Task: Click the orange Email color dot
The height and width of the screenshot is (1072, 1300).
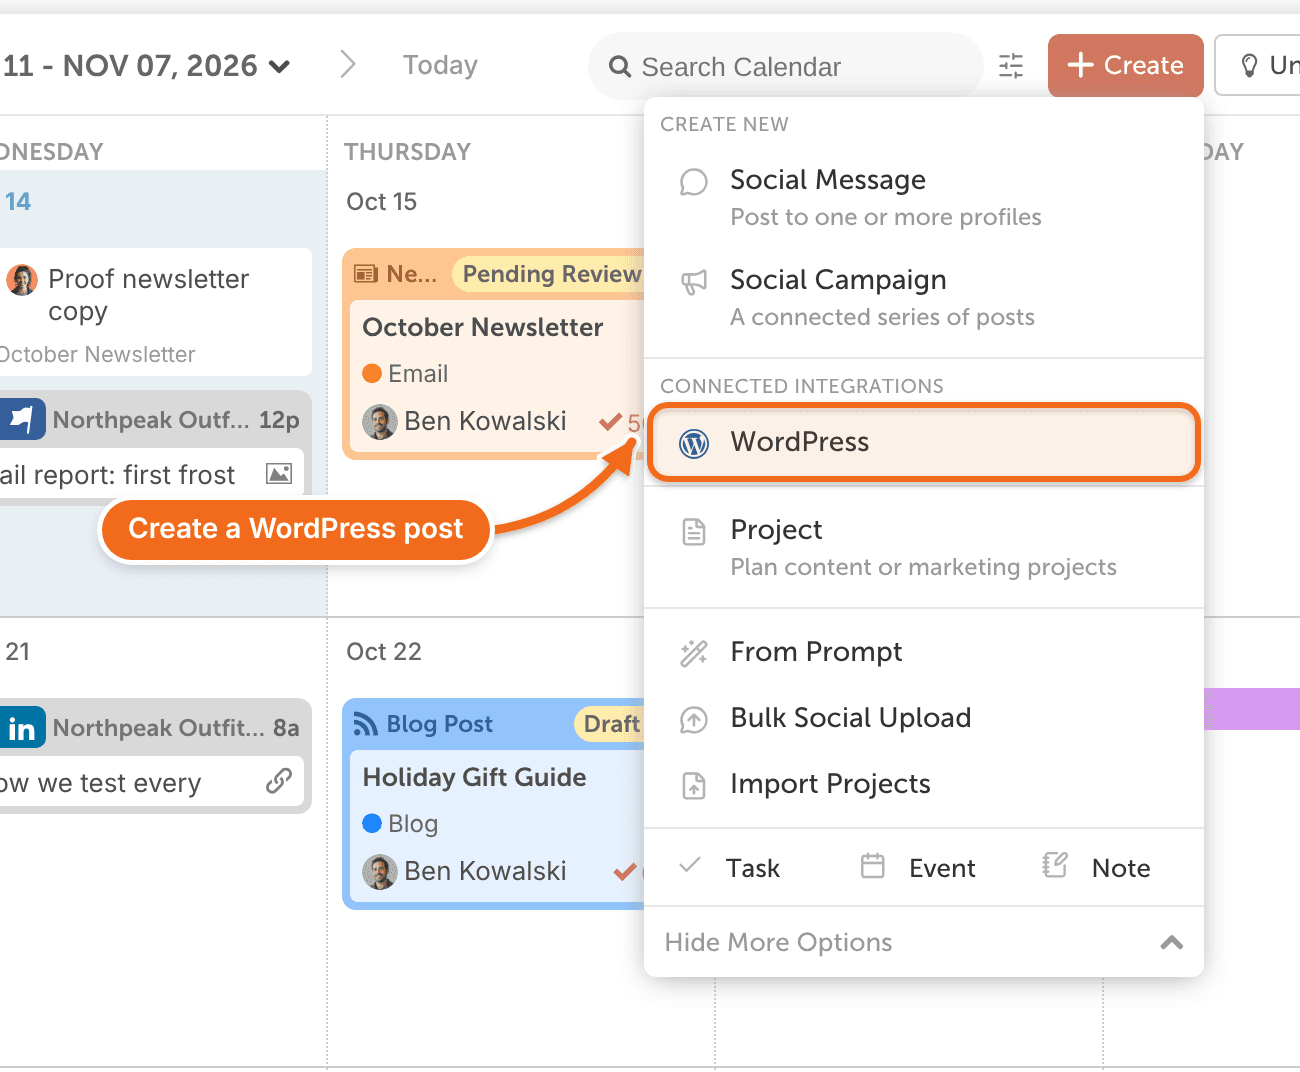Action: 372,373
